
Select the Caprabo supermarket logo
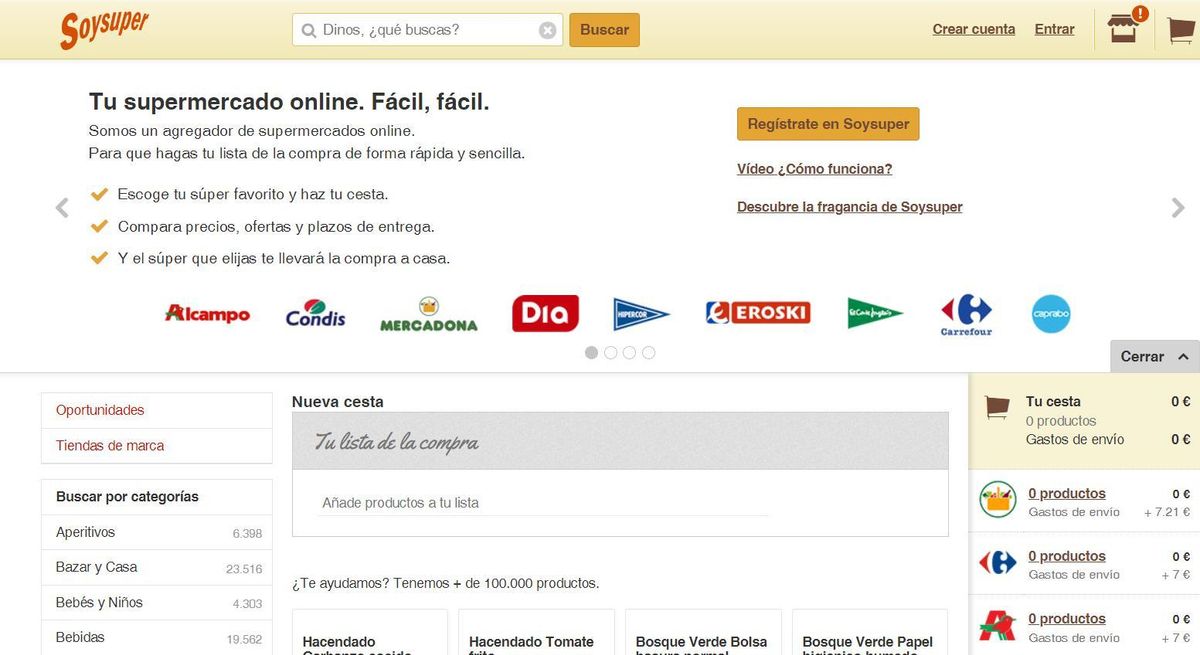click(x=1051, y=314)
